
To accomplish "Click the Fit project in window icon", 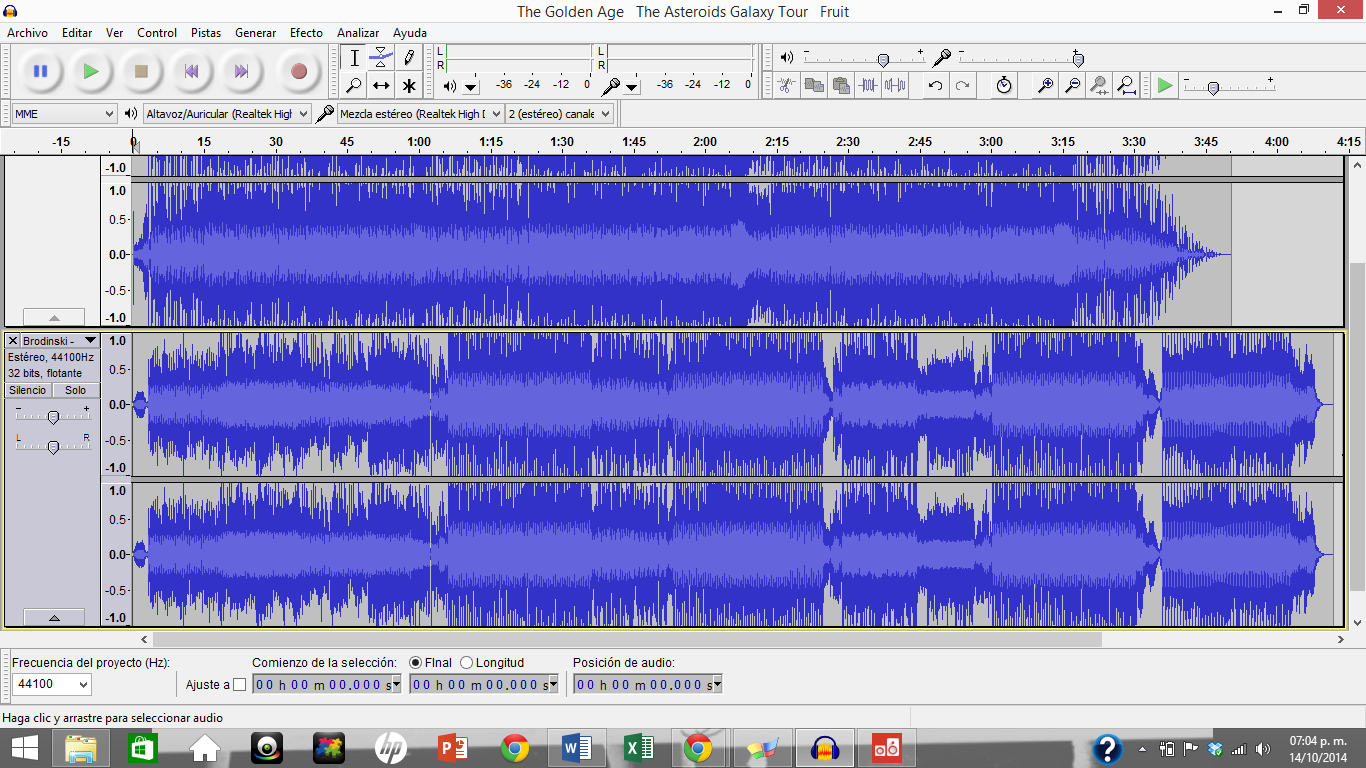I will pyautogui.click(x=1126, y=86).
